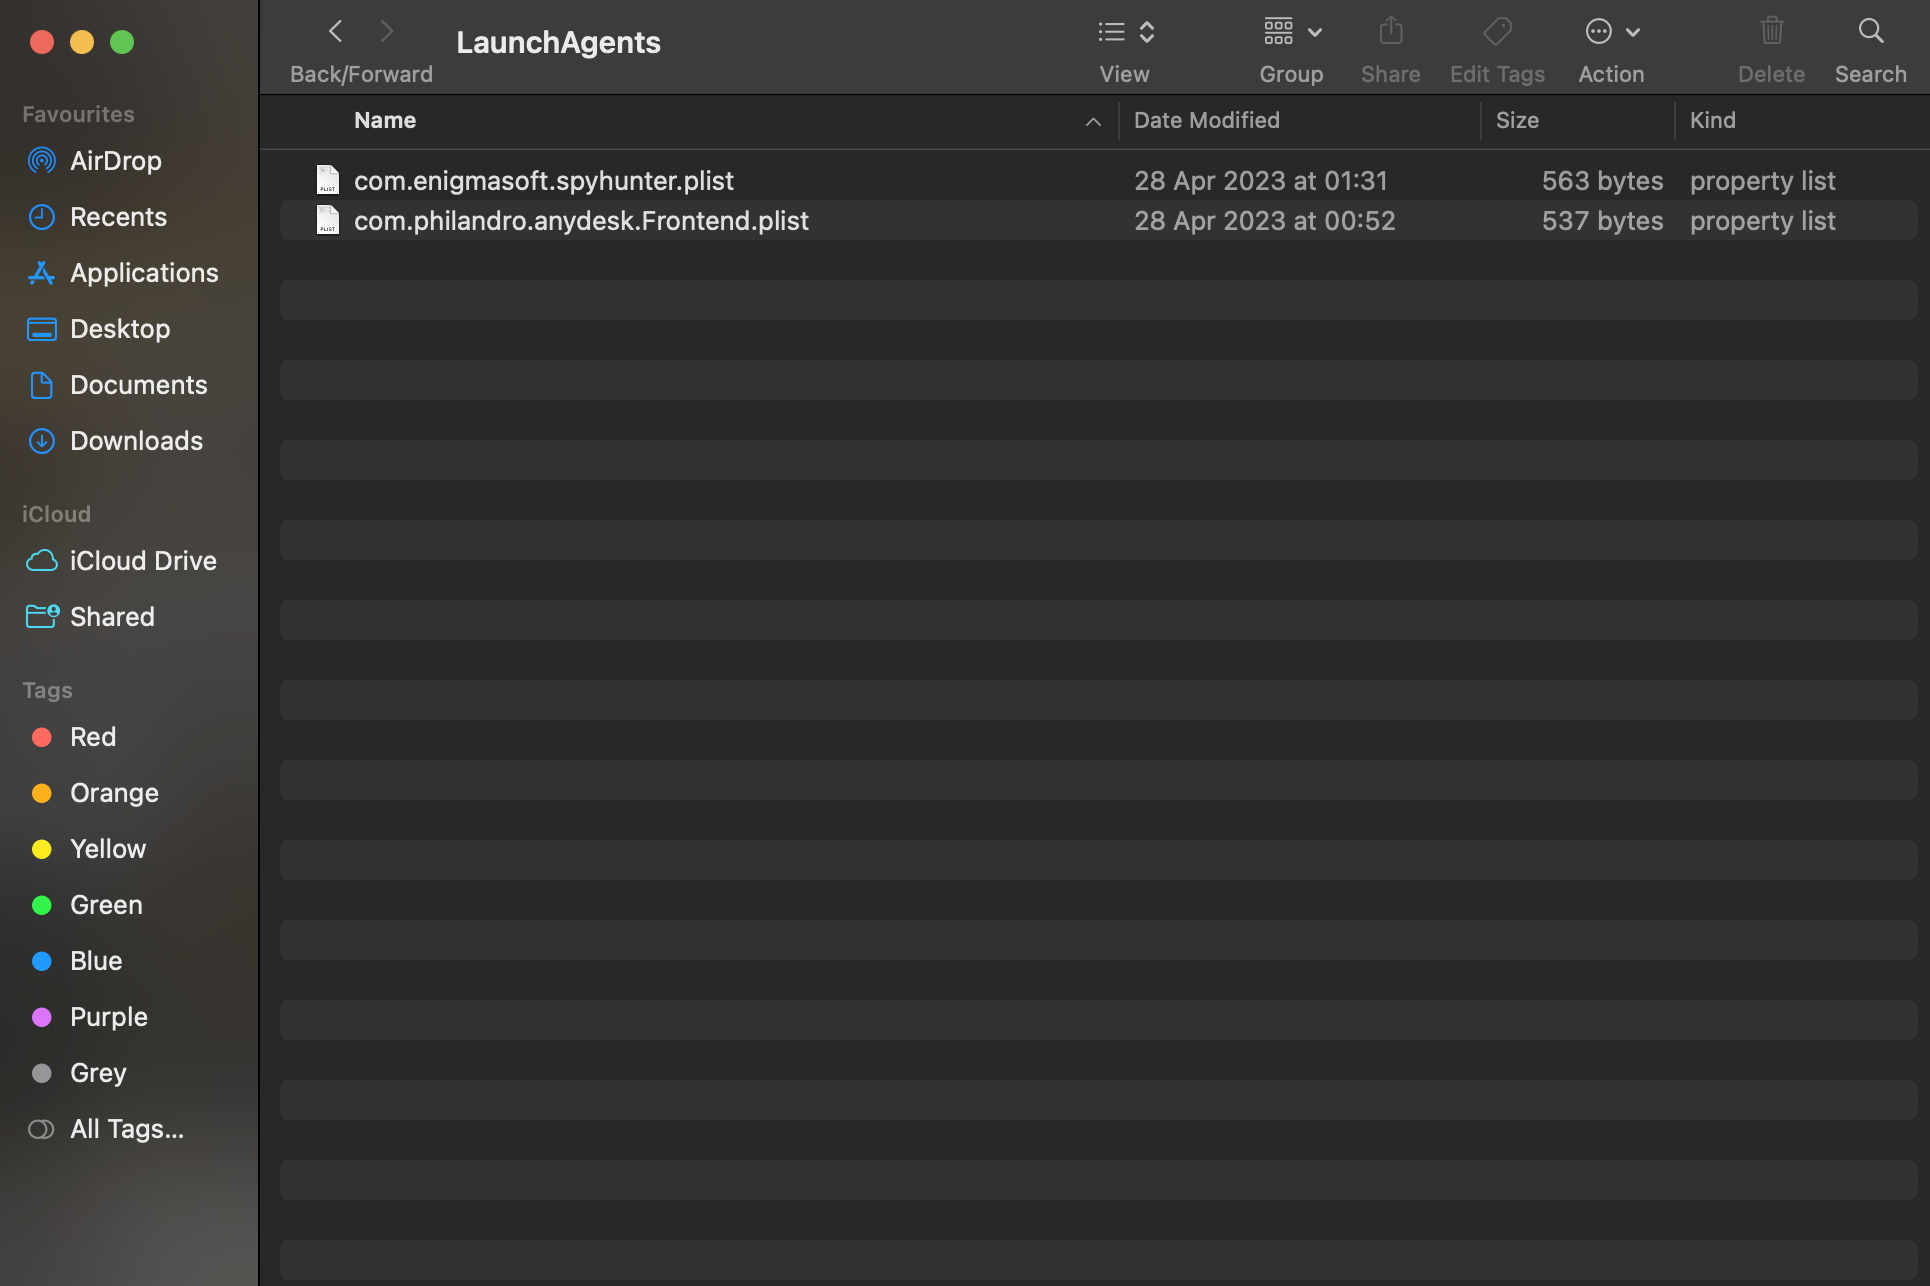Click the Share icon in toolbar

[1390, 32]
